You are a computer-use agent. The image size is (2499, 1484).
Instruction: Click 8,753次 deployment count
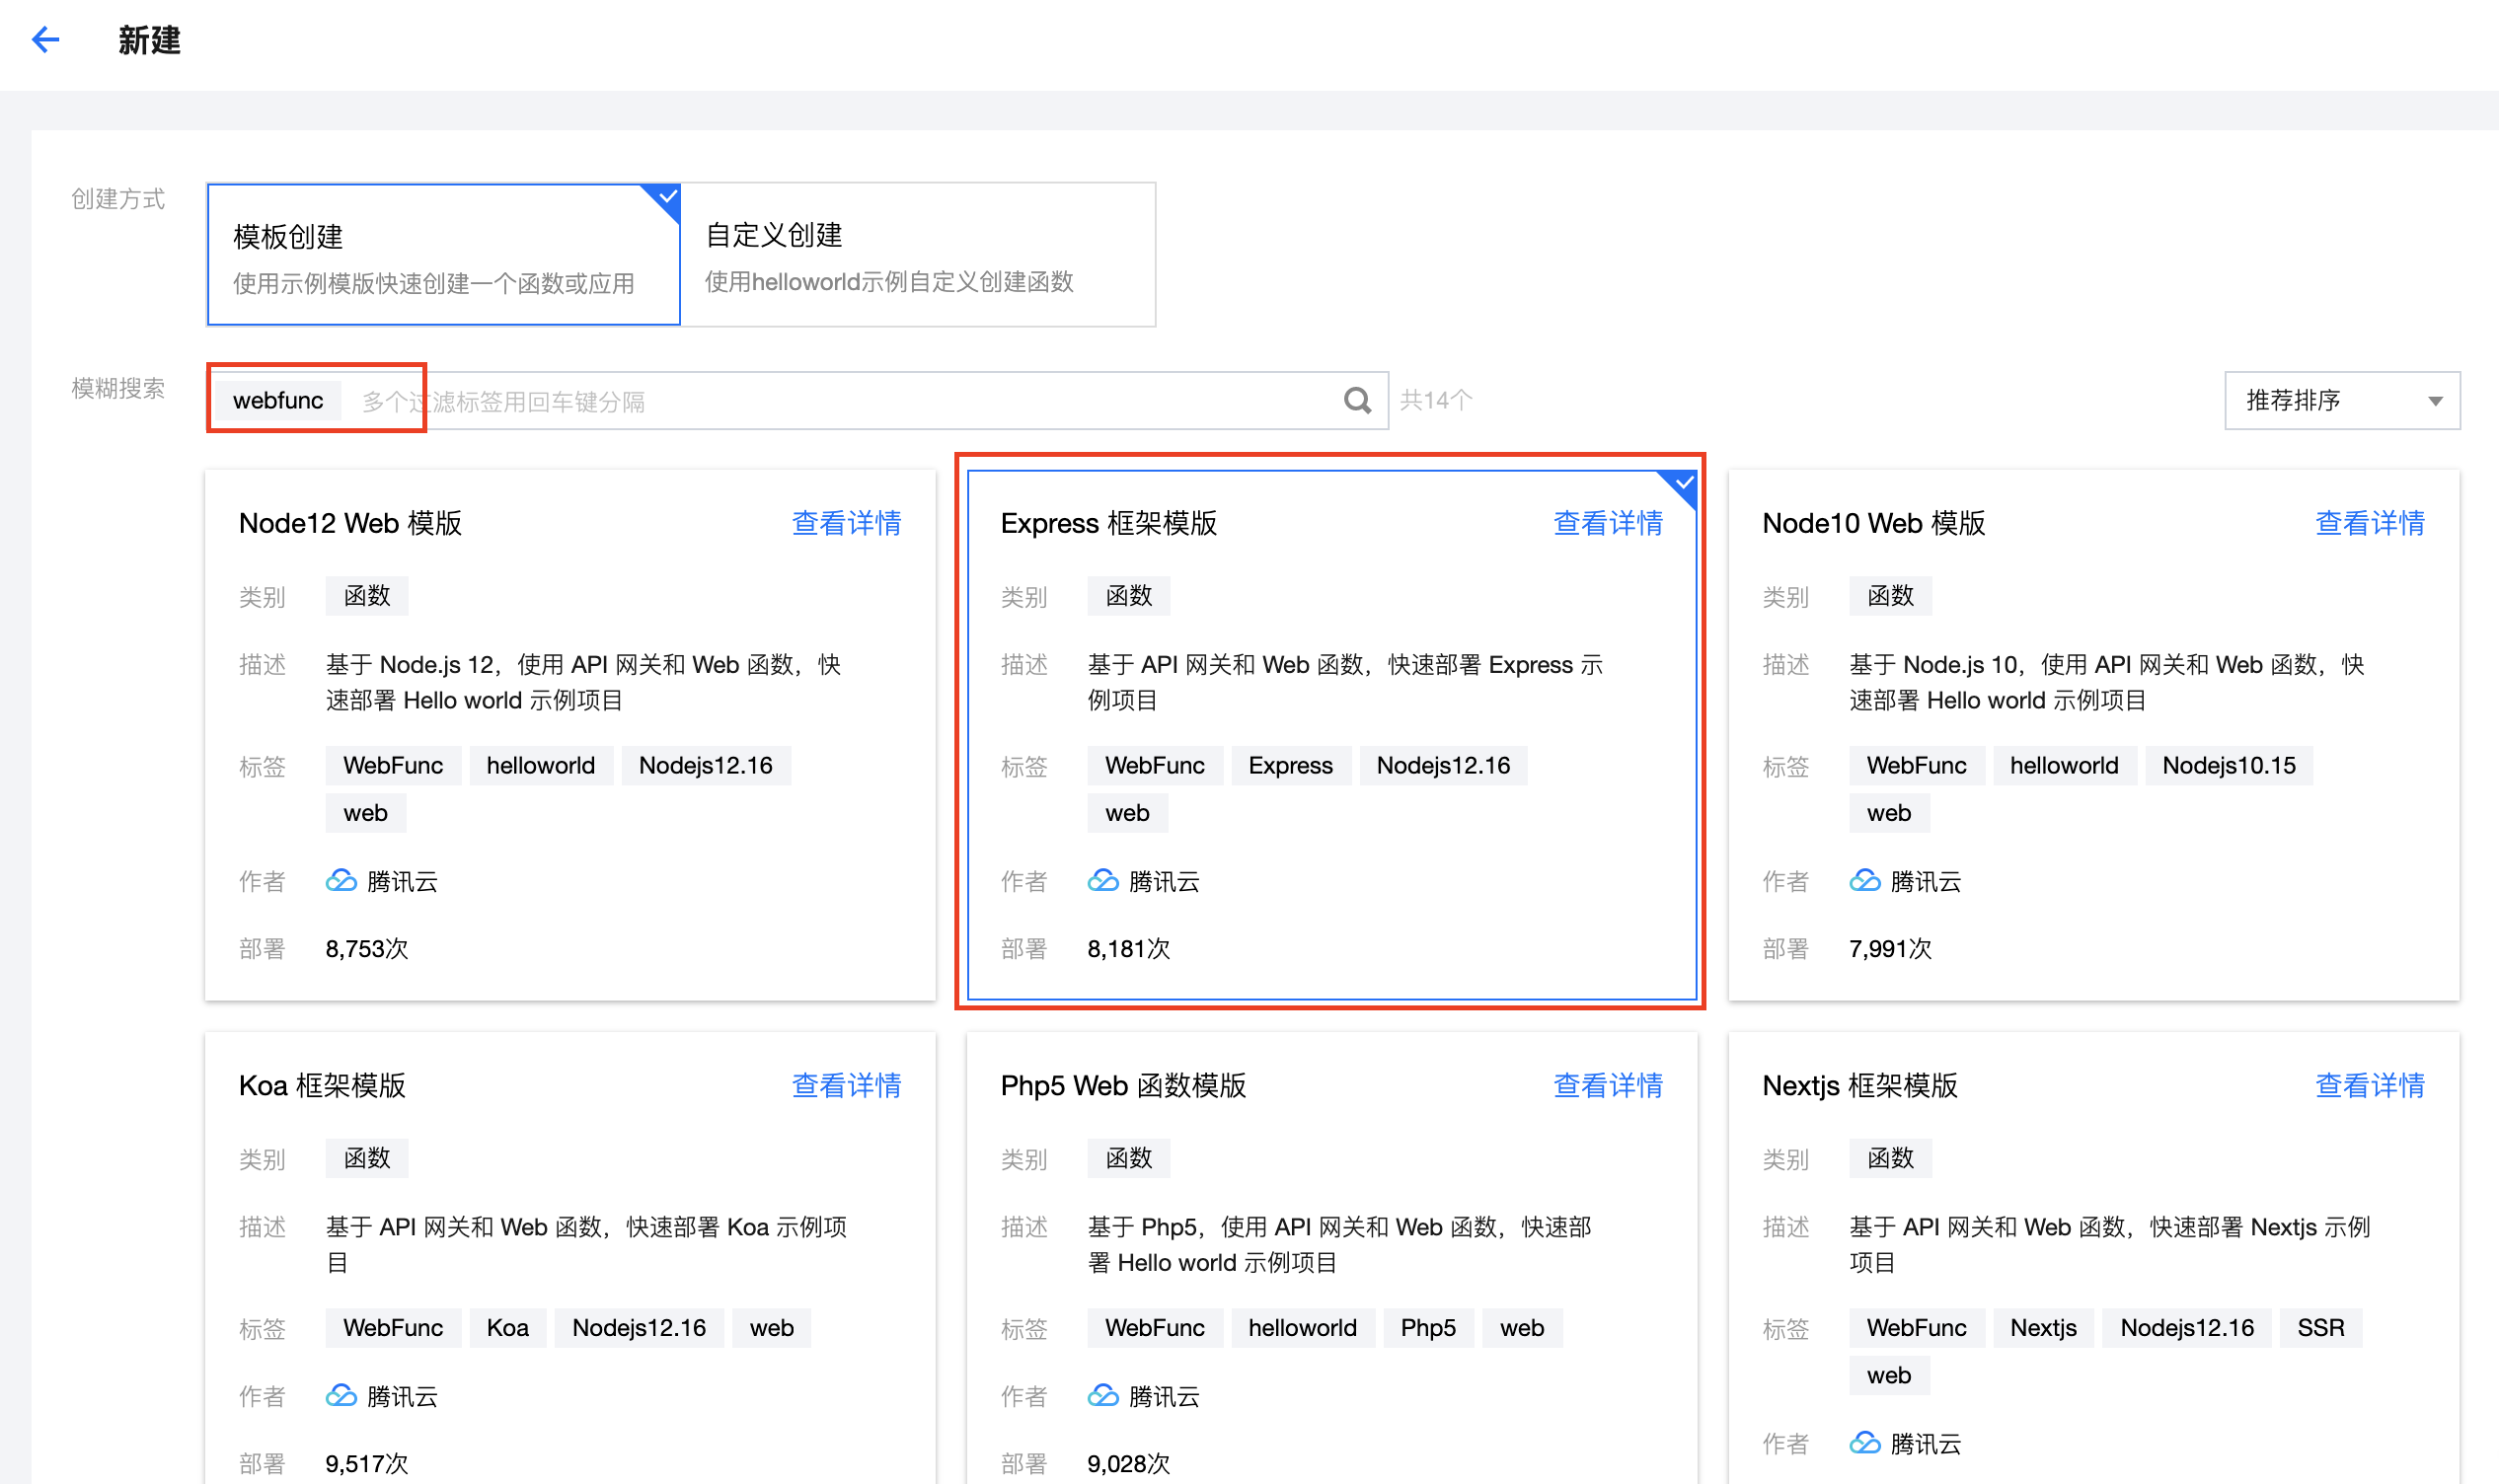tap(367, 949)
